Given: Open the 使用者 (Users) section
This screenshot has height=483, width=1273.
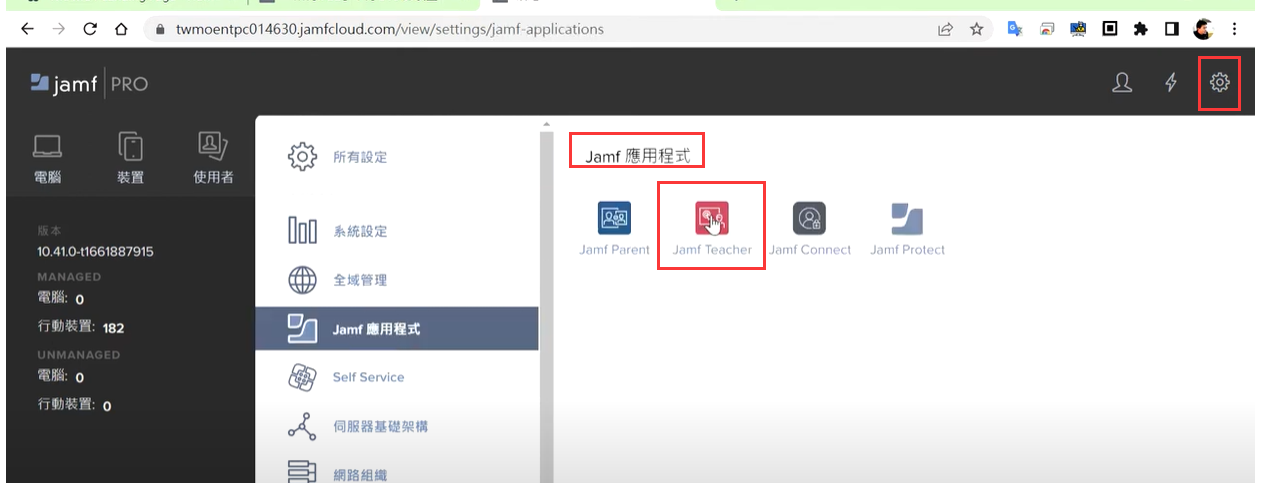Looking at the screenshot, I should coord(213,158).
